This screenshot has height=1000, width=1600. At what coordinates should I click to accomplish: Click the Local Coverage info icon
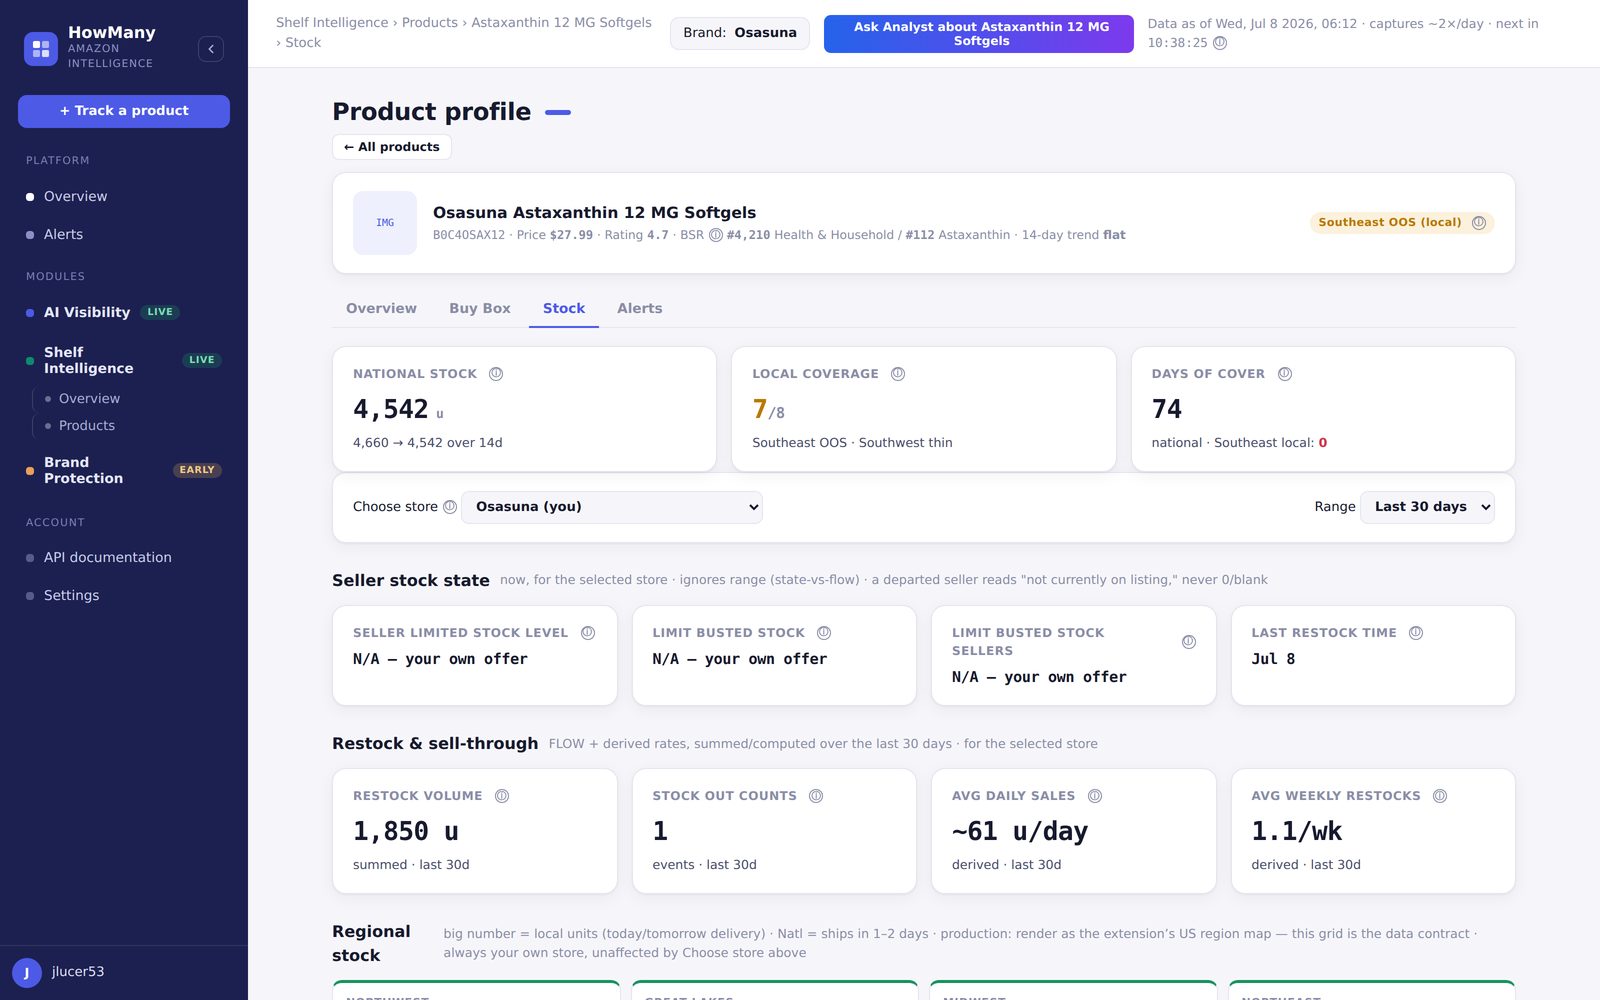click(x=898, y=374)
